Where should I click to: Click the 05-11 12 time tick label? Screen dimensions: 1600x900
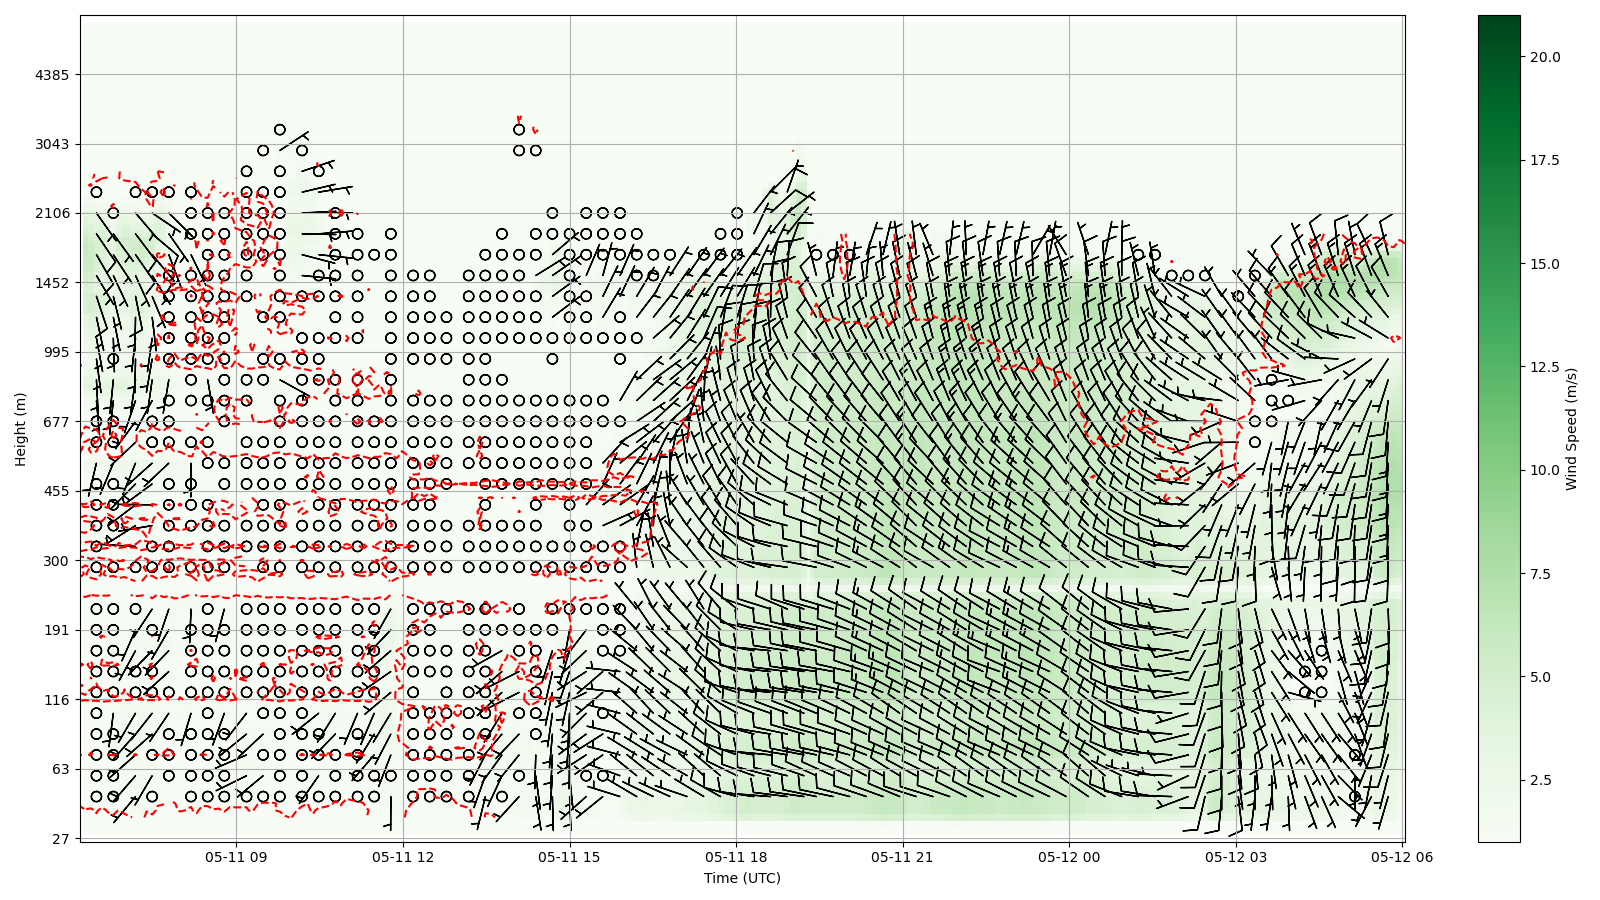click(403, 857)
